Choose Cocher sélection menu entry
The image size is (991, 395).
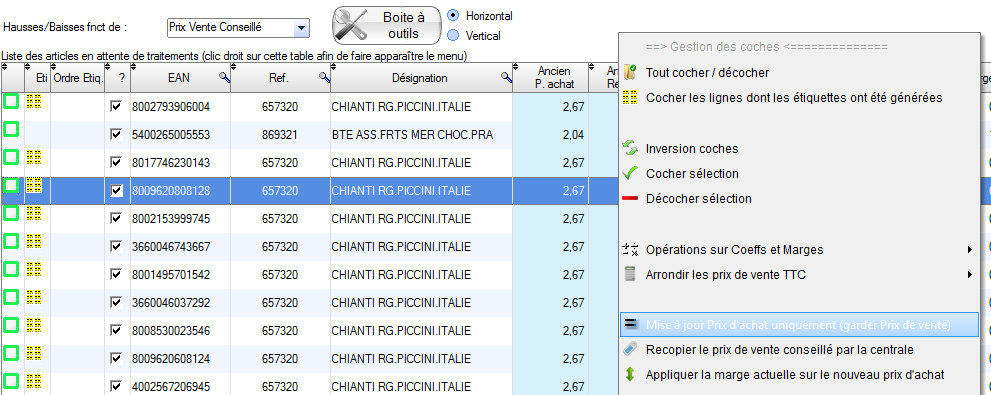692,174
